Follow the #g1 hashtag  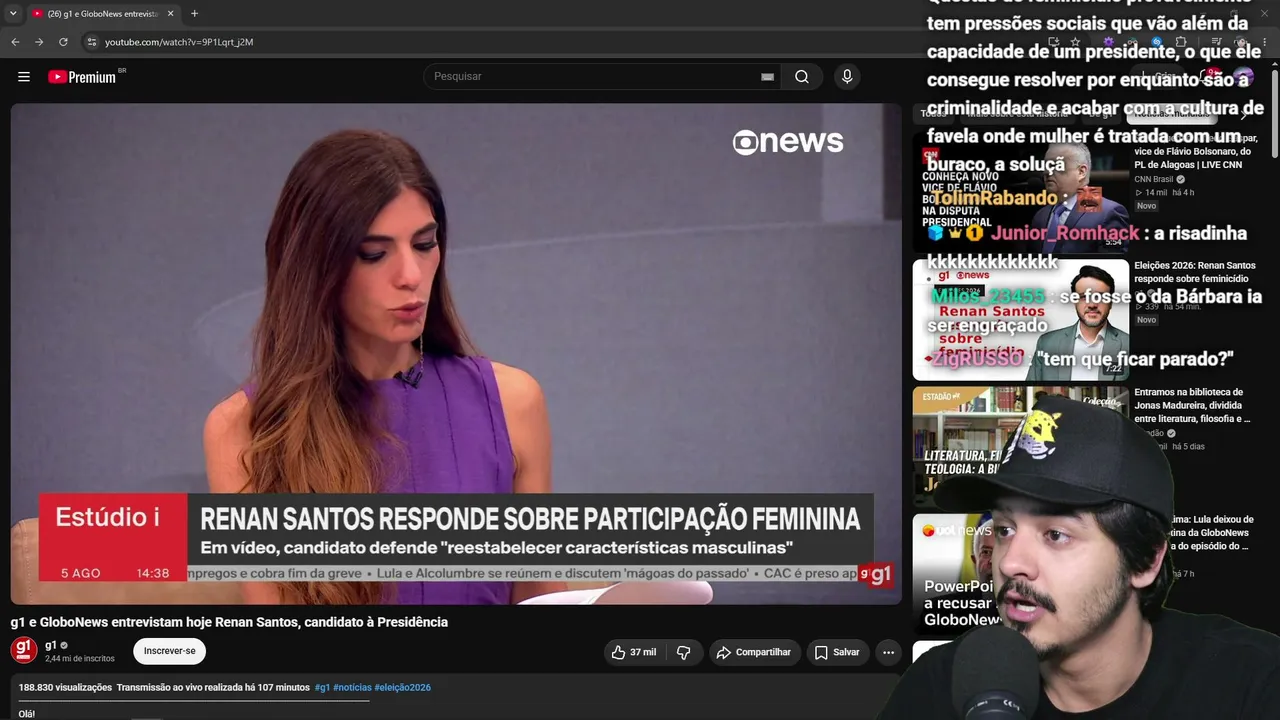click(x=322, y=688)
